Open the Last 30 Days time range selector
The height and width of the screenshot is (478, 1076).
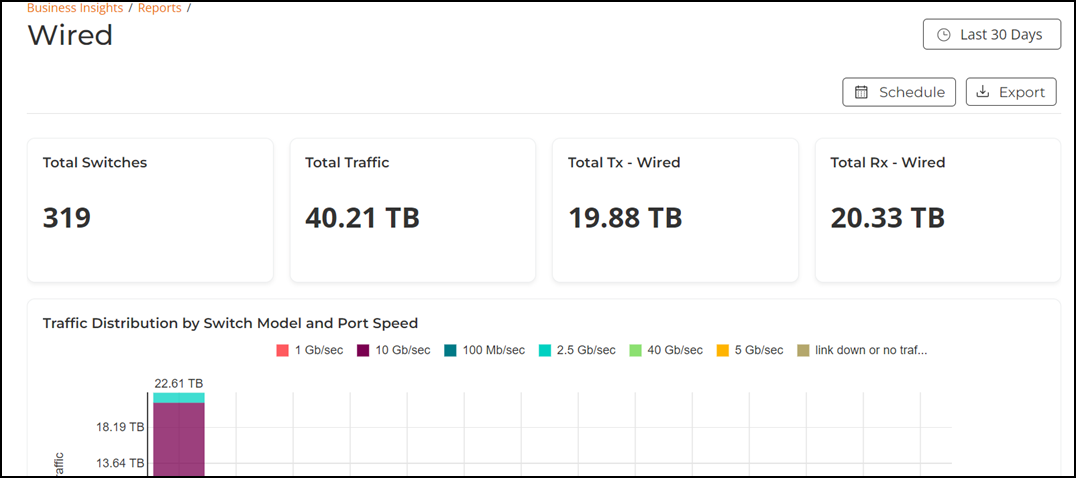[x=992, y=34]
